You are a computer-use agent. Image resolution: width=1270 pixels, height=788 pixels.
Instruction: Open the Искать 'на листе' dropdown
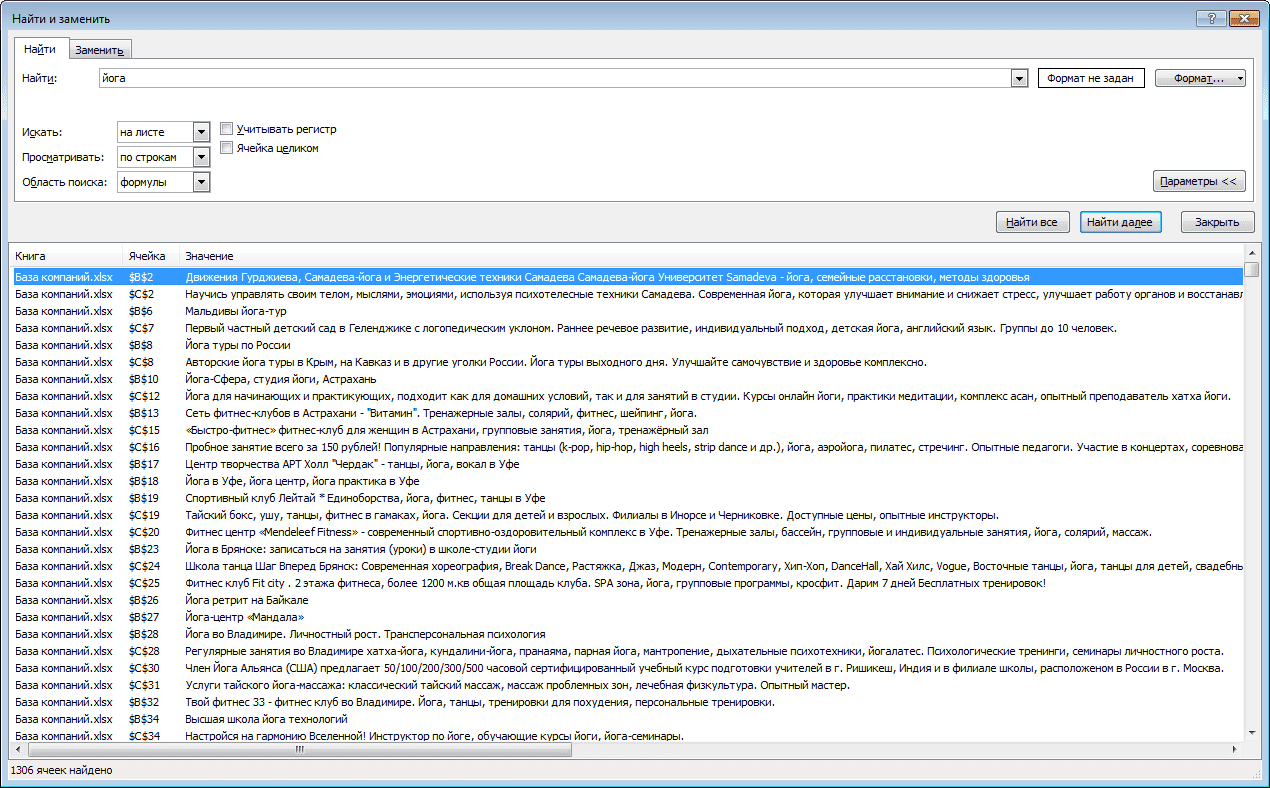(x=201, y=132)
